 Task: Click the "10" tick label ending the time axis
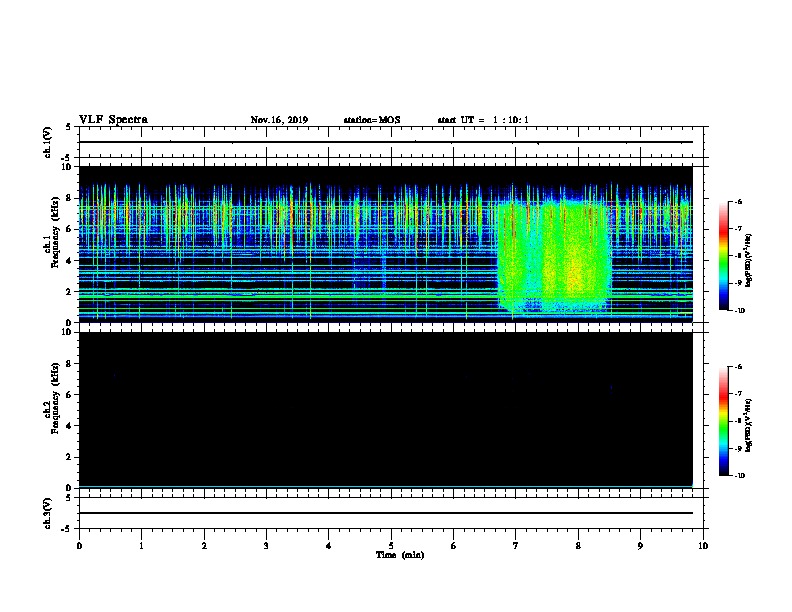703,546
